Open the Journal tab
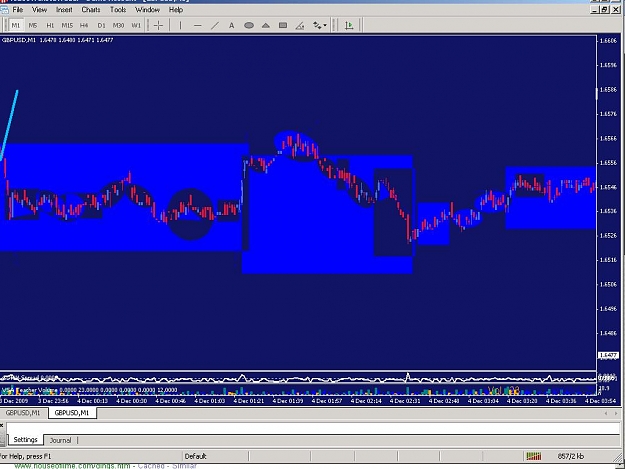The height and width of the screenshot is (469, 625). tap(60, 440)
